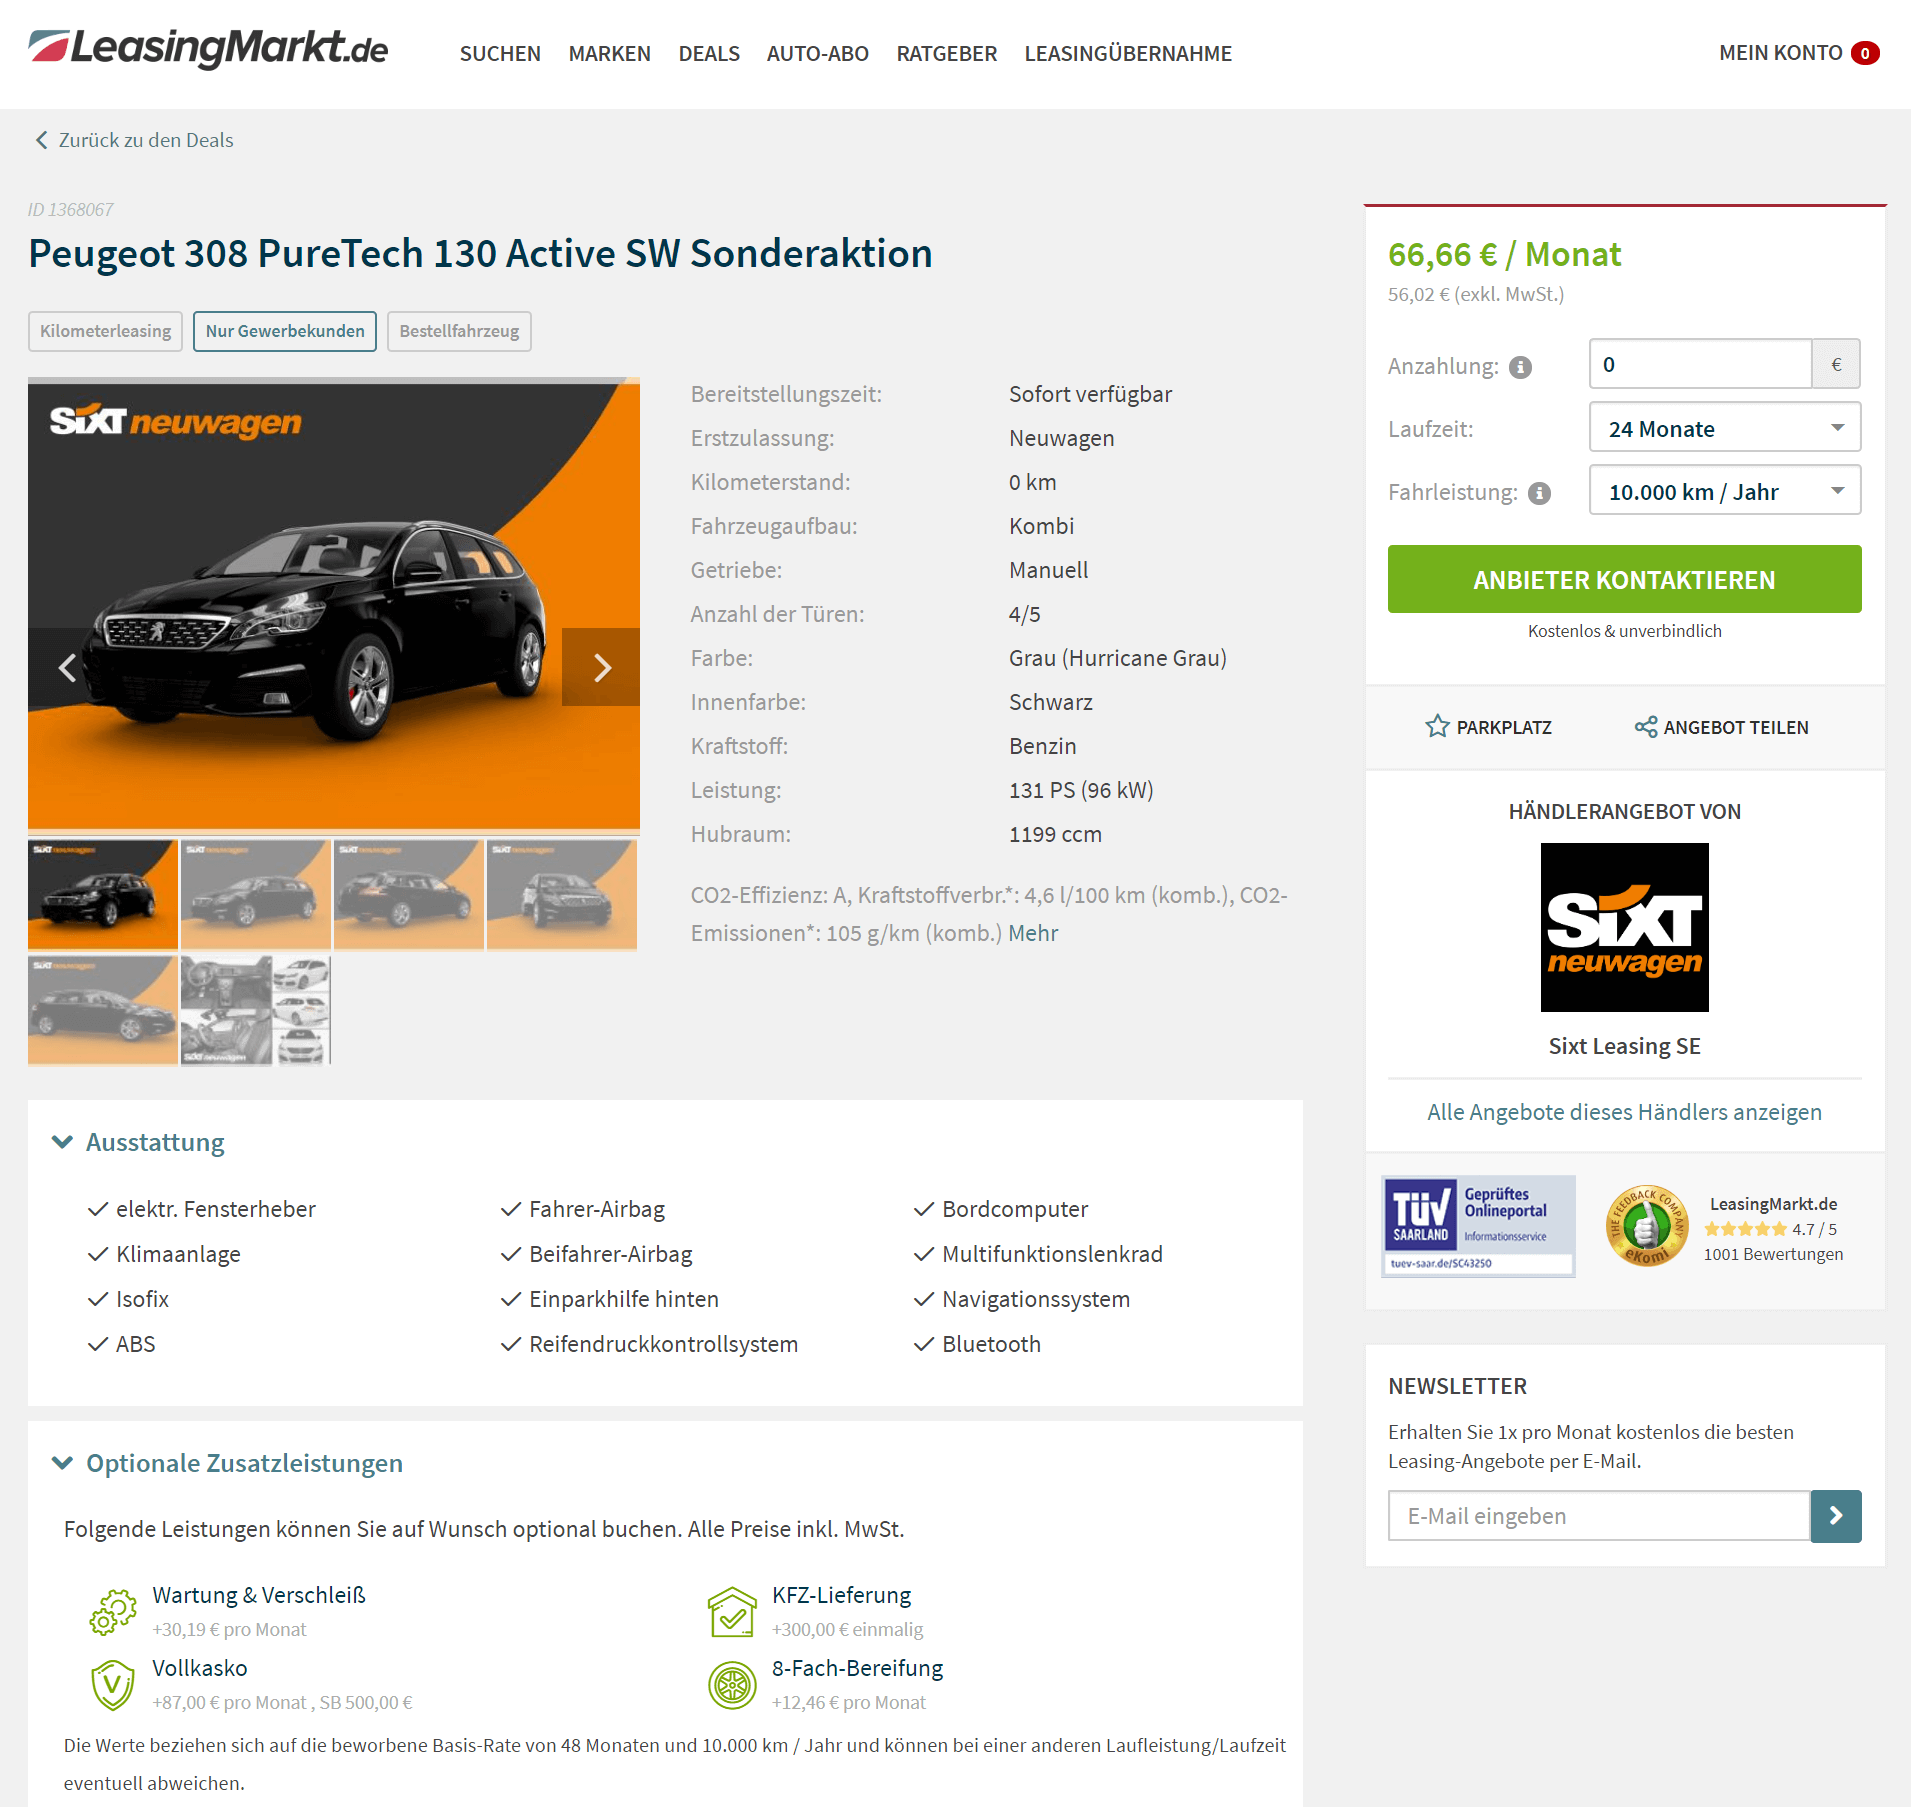Select second thumbnail in top row
This screenshot has width=1911, height=1807.
click(x=256, y=895)
